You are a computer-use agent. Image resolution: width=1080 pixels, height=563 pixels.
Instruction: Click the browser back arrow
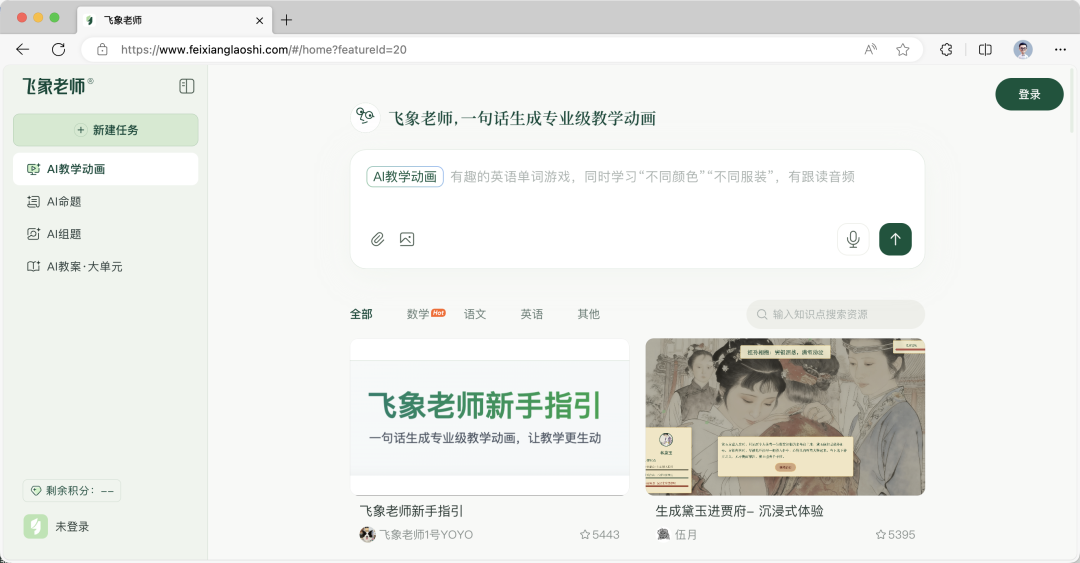[x=23, y=50]
